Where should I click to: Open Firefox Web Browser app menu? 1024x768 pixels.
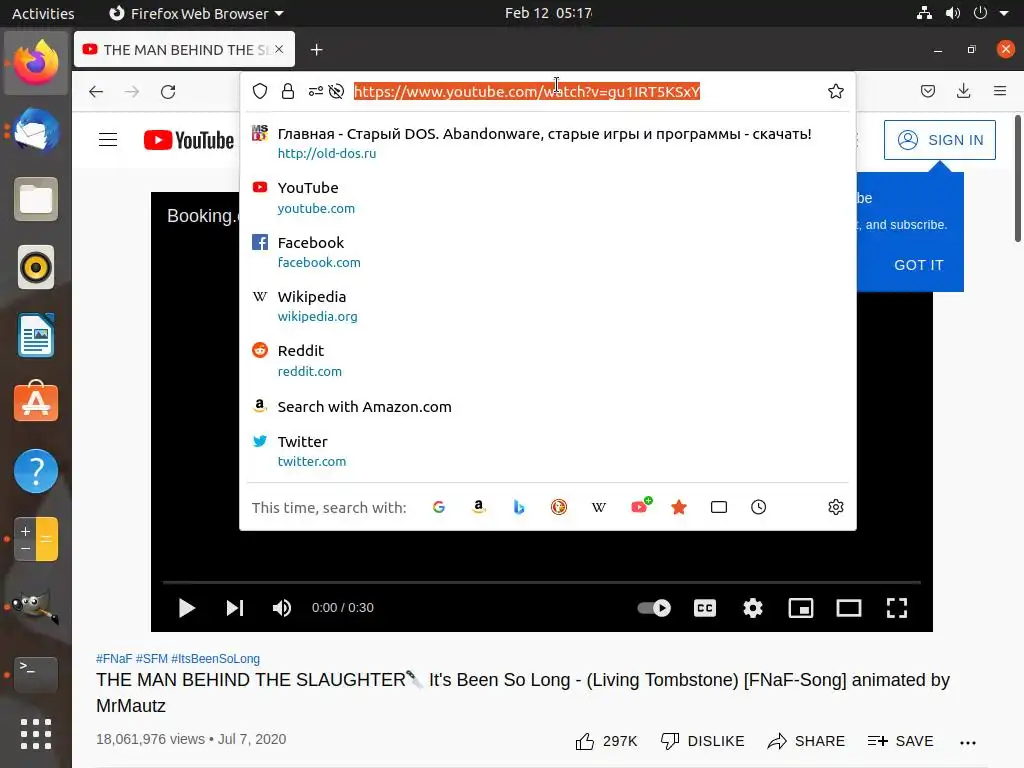196,13
